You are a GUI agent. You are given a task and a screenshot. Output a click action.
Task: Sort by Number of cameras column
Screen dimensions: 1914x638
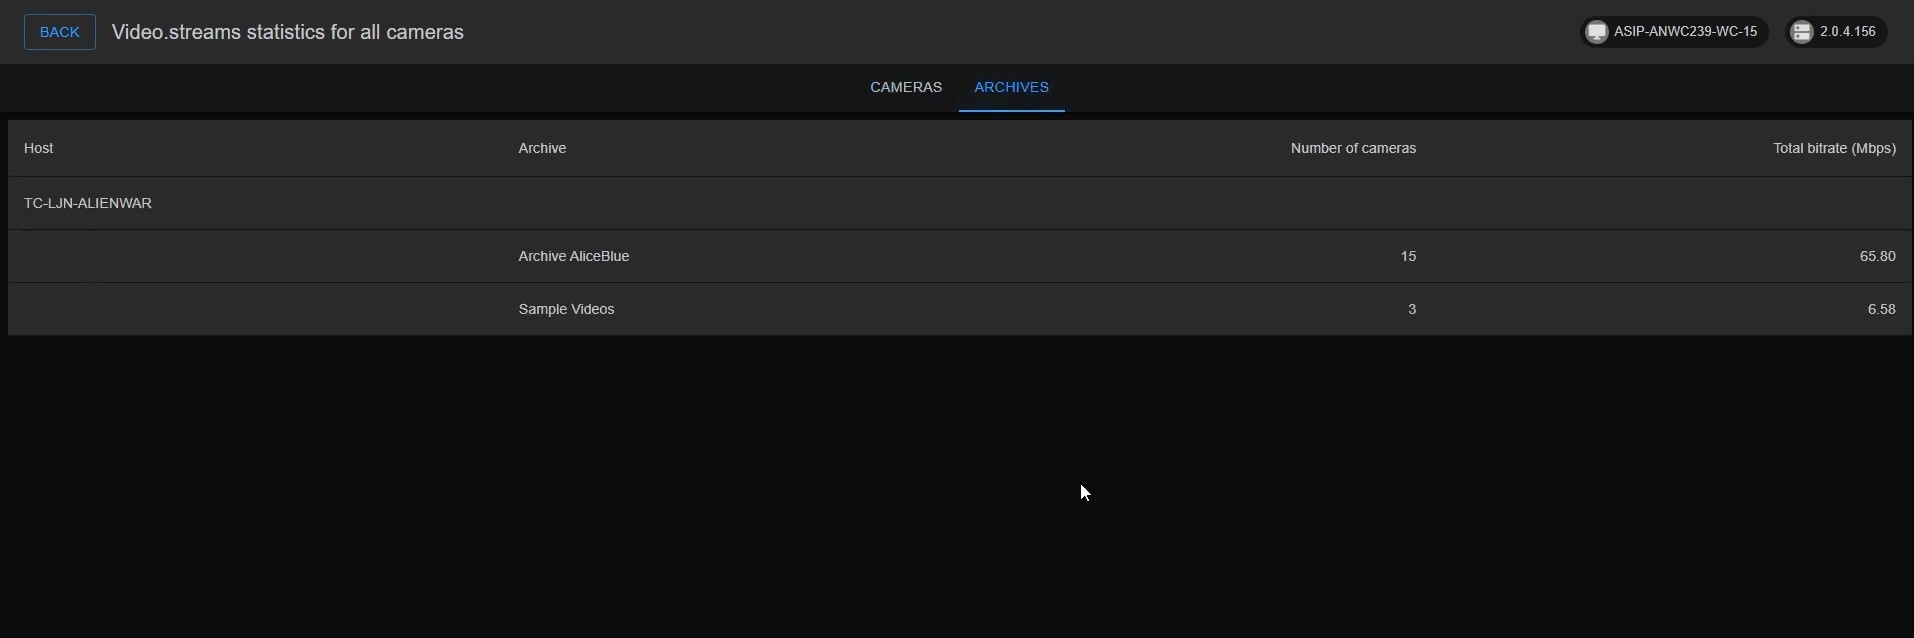click(1352, 148)
